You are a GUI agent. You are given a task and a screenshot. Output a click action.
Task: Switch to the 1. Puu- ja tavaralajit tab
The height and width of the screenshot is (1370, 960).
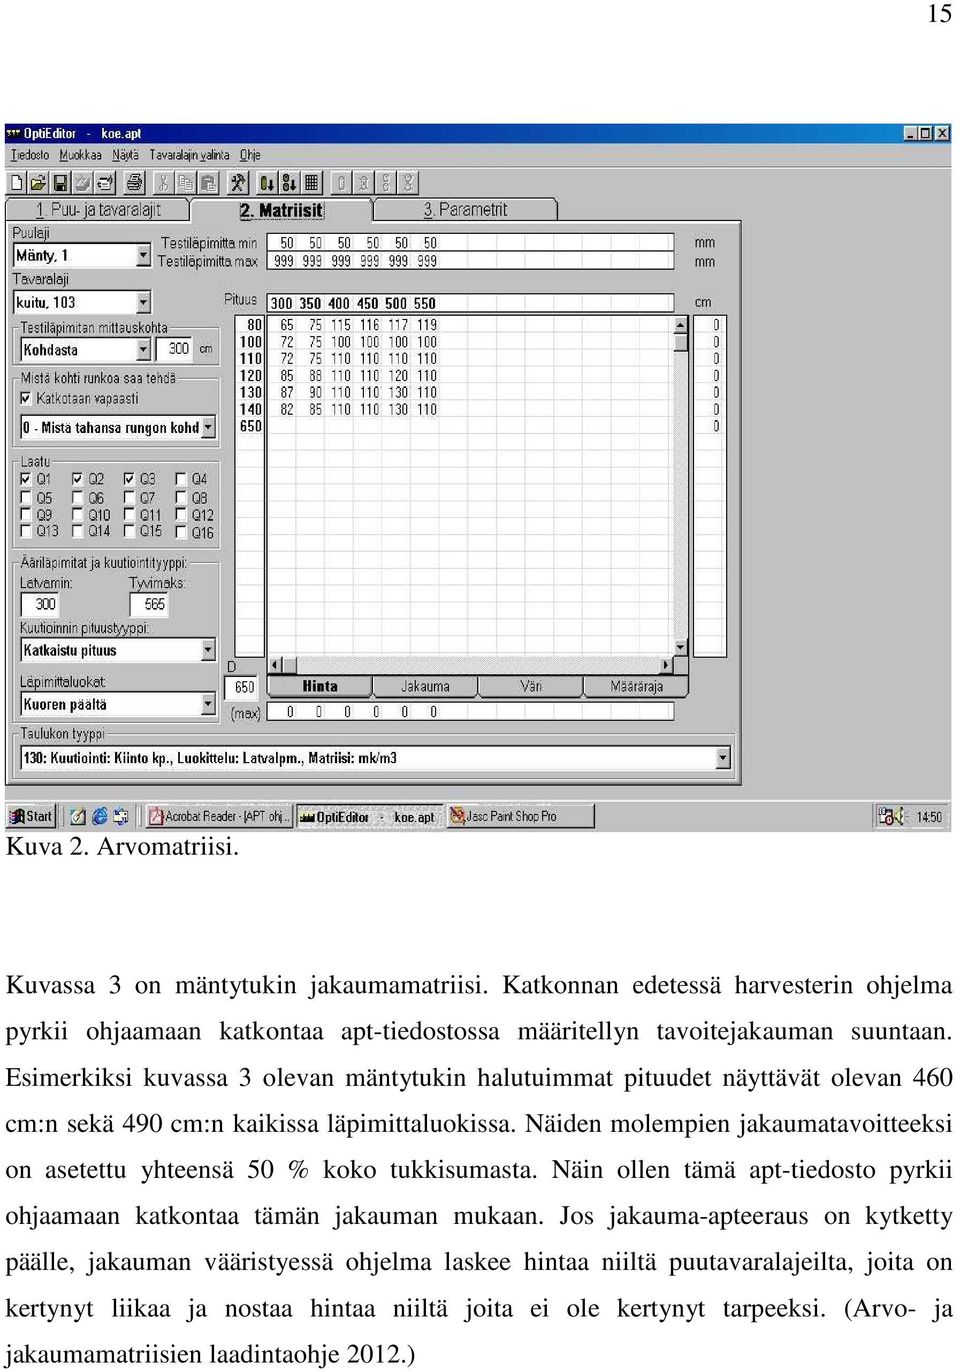[x=98, y=210]
